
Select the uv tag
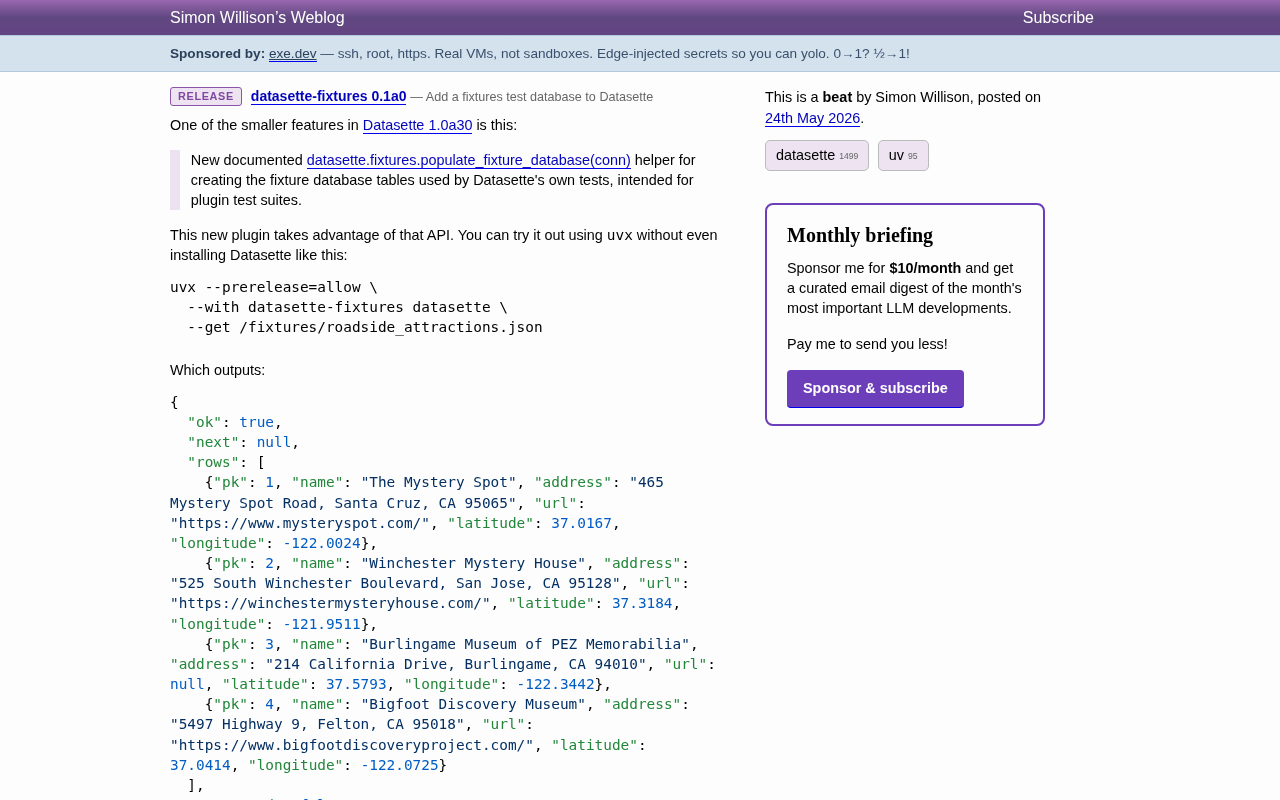pos(903,156)
